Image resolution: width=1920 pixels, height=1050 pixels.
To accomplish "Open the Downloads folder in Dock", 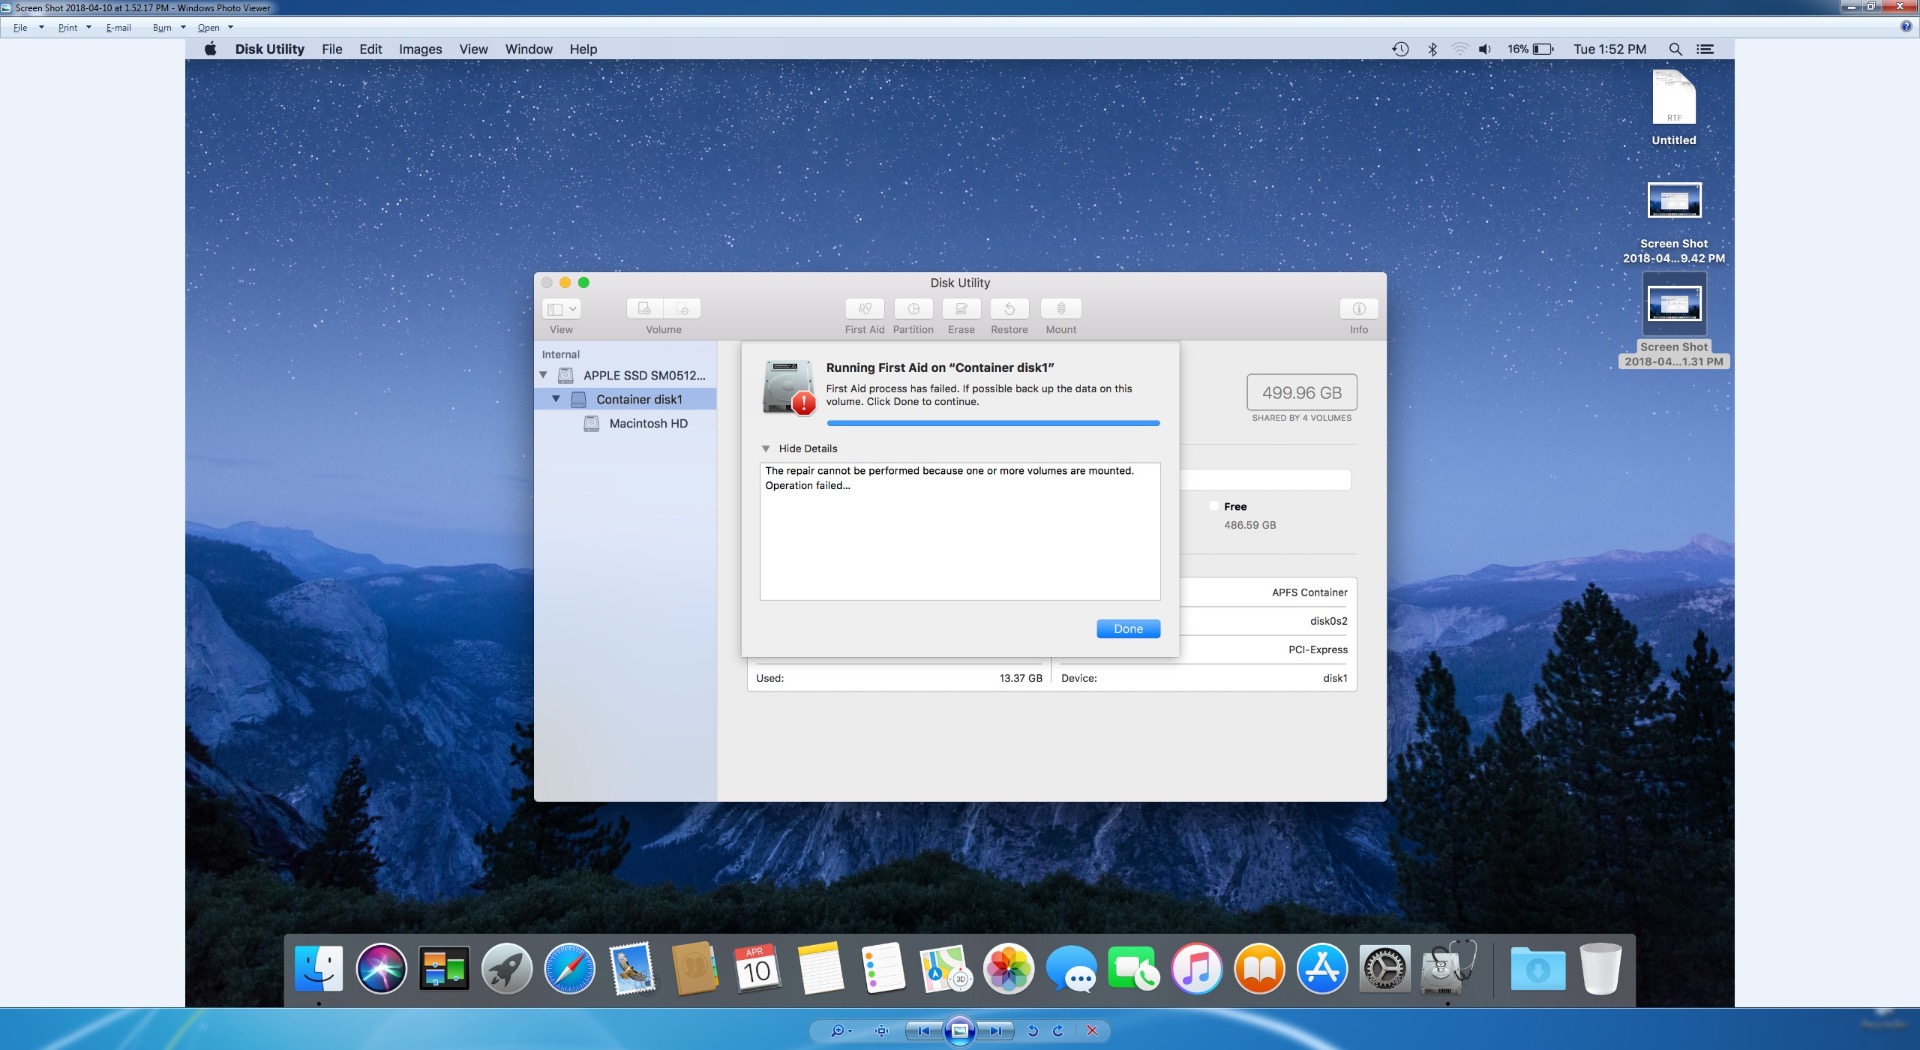I will [x=1538, y=969].
